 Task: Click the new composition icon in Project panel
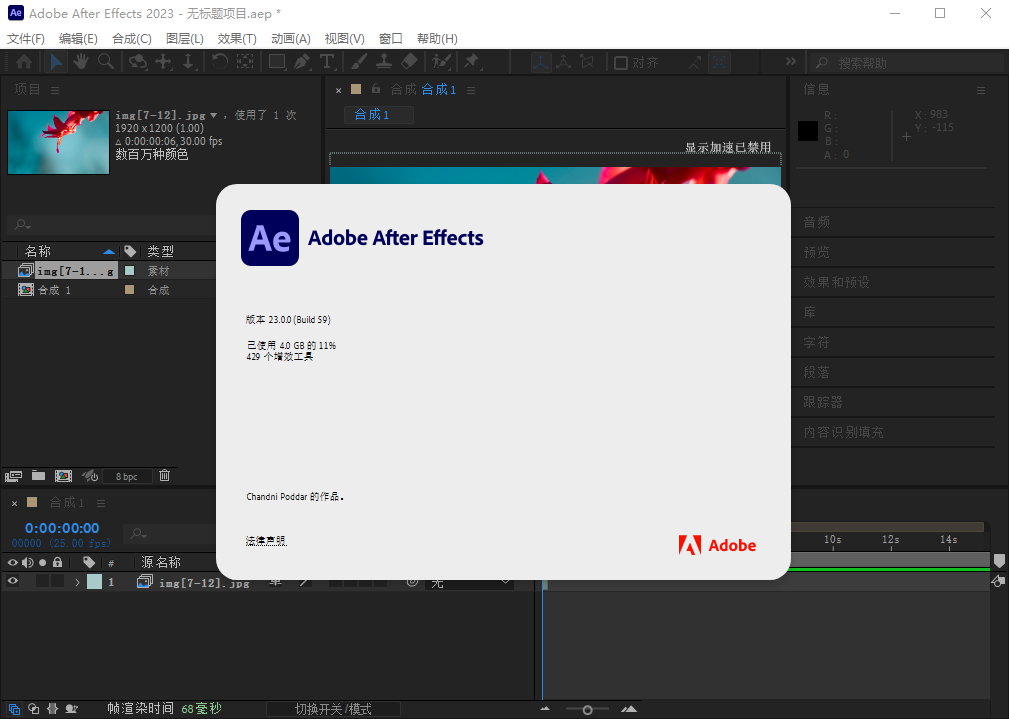tap(63, 476)
